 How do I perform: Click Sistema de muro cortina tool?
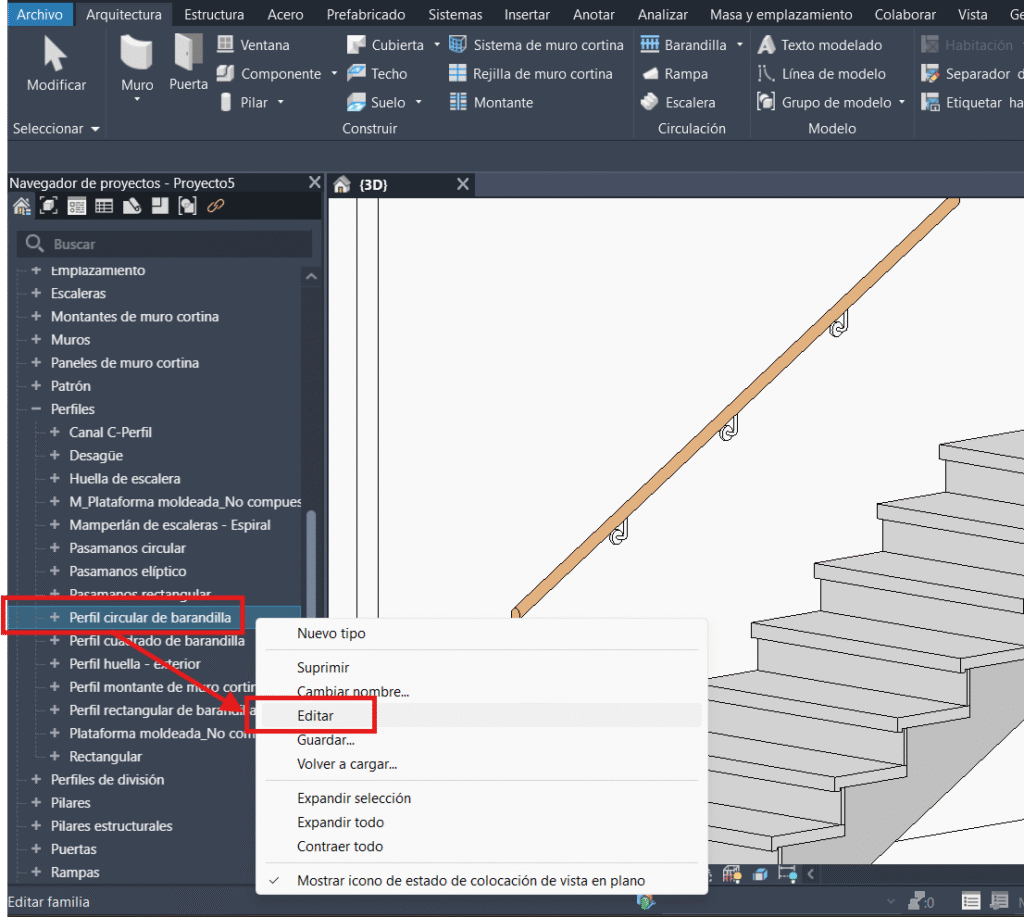536,45
